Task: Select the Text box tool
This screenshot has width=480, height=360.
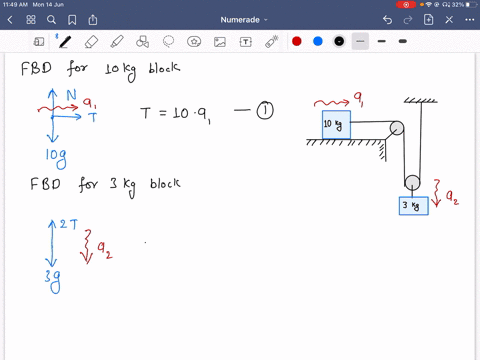Action: click(246, 42)
